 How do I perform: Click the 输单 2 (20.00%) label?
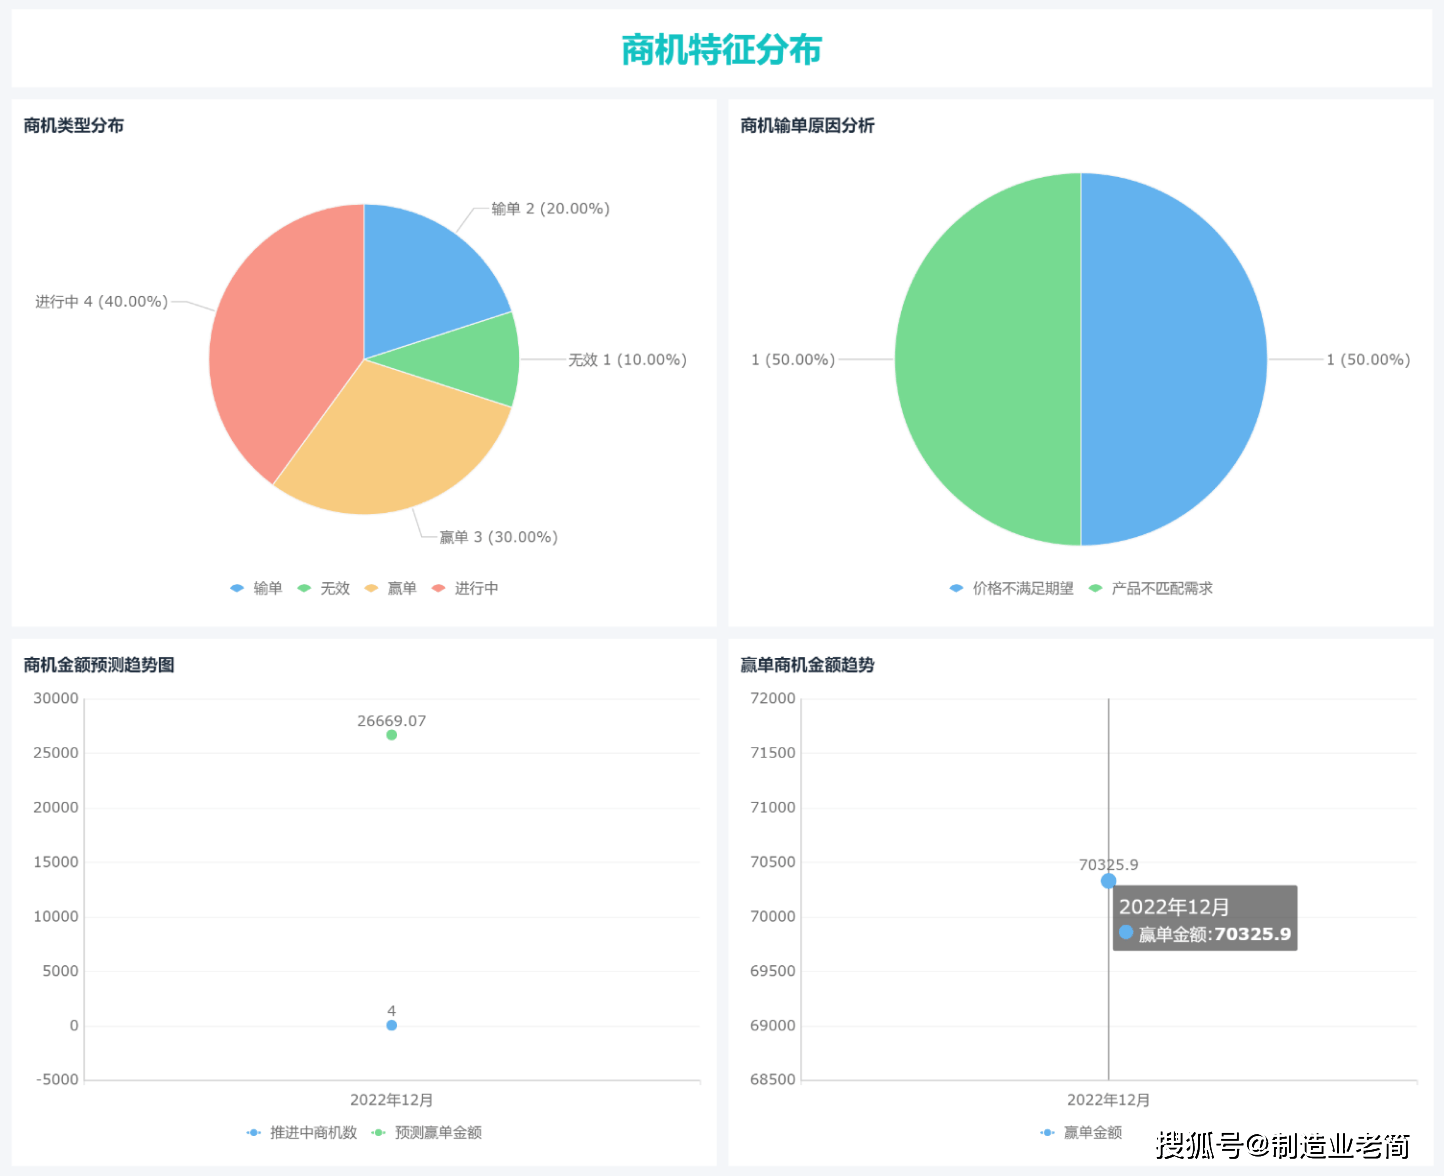(x=550, y=208)
